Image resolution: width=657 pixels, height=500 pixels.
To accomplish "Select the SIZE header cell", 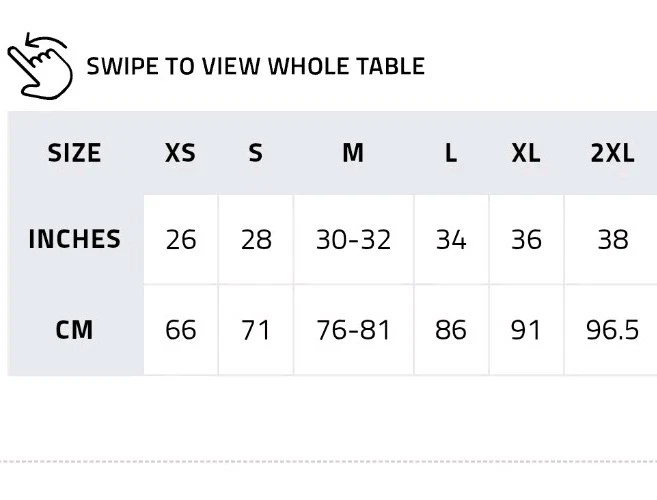I will pyautogui.click(x=74, y=153).
